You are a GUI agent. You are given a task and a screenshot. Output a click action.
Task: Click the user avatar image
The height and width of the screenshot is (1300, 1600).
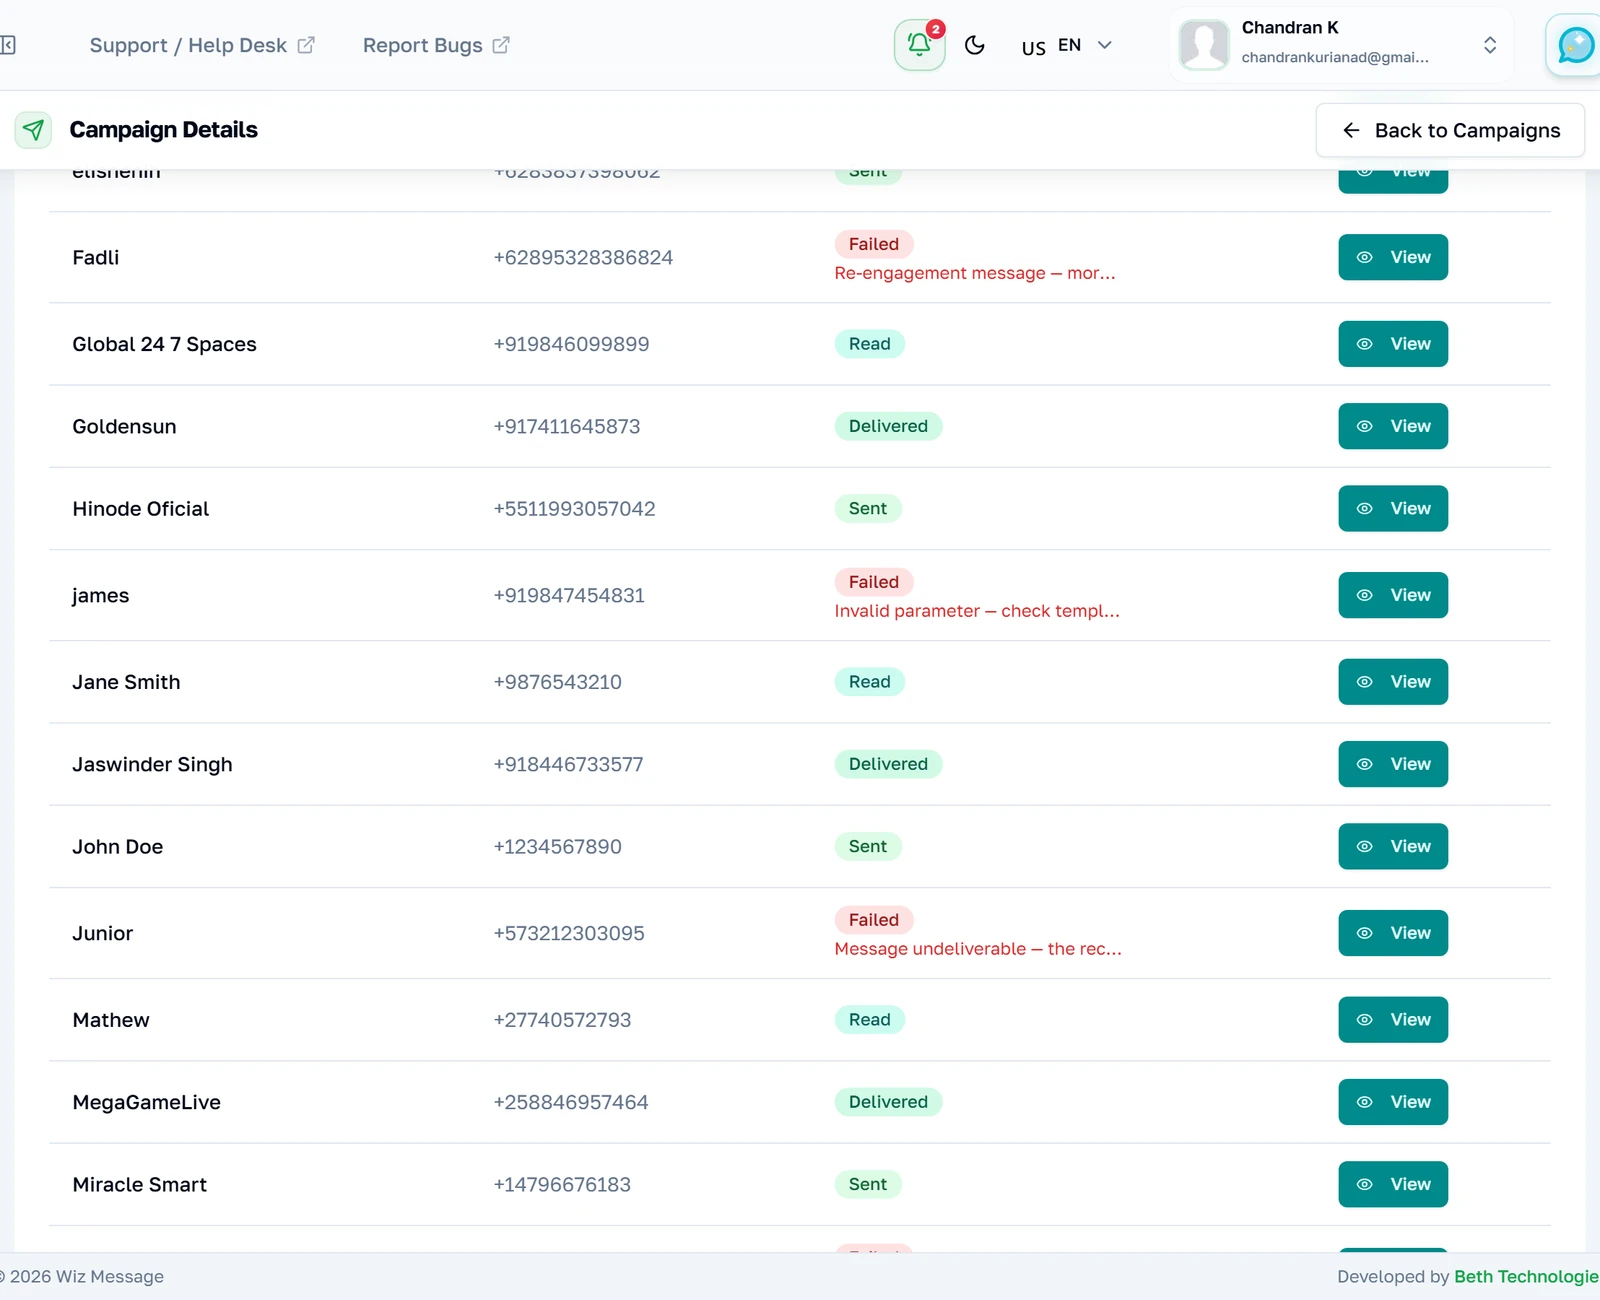pos(1204,45)
